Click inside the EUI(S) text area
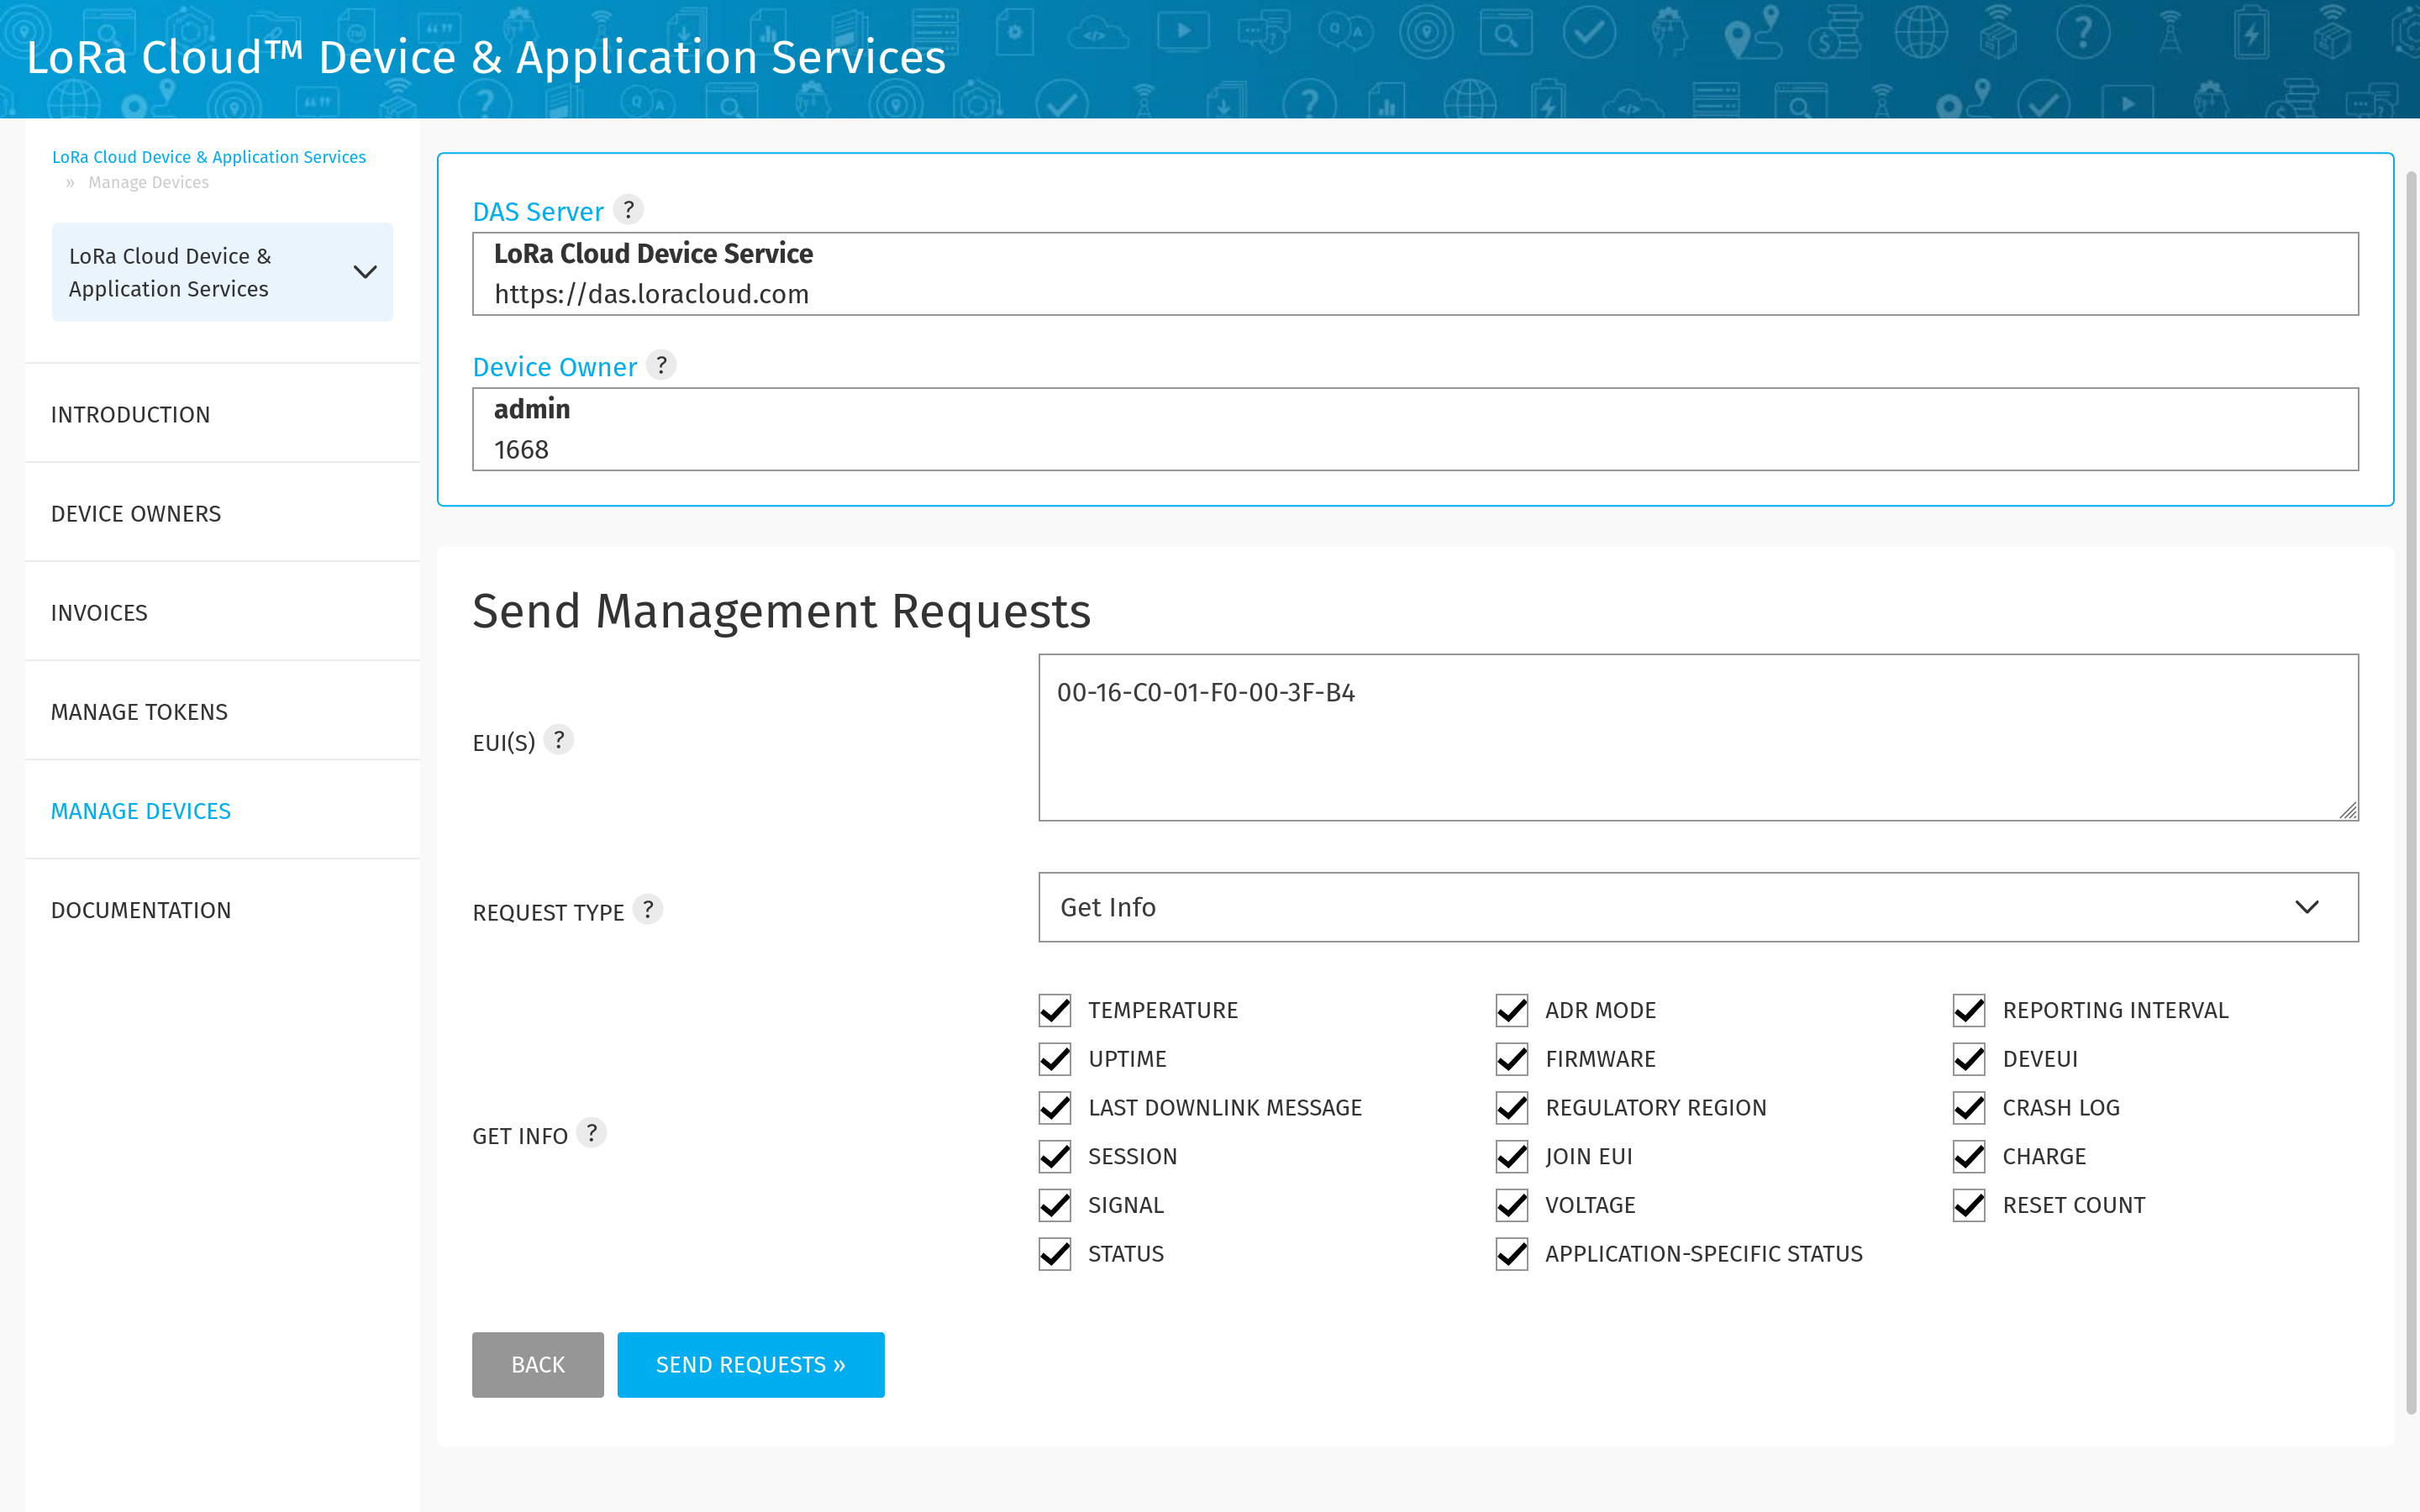The width and height of the screenshot is (2420, 1512). click(1698, 738)
